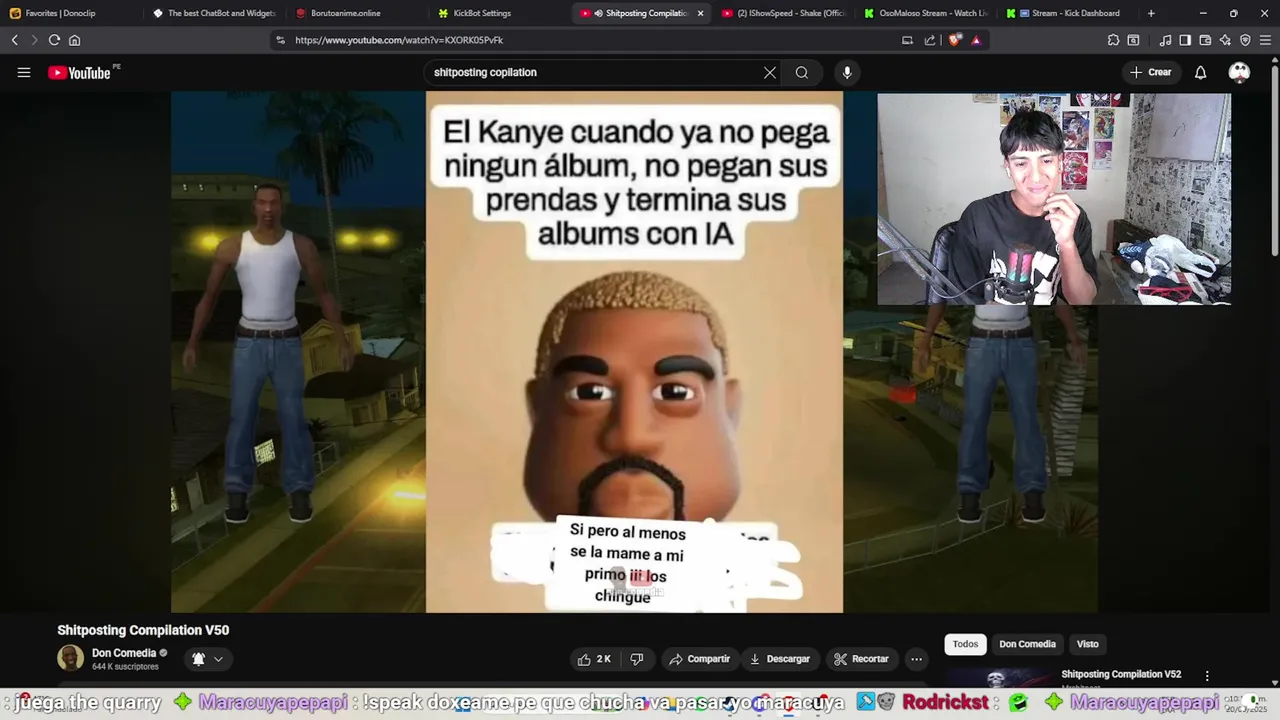Switch to Stream - Kick Dashboard tab
1280x720 pixels.
1068,13
